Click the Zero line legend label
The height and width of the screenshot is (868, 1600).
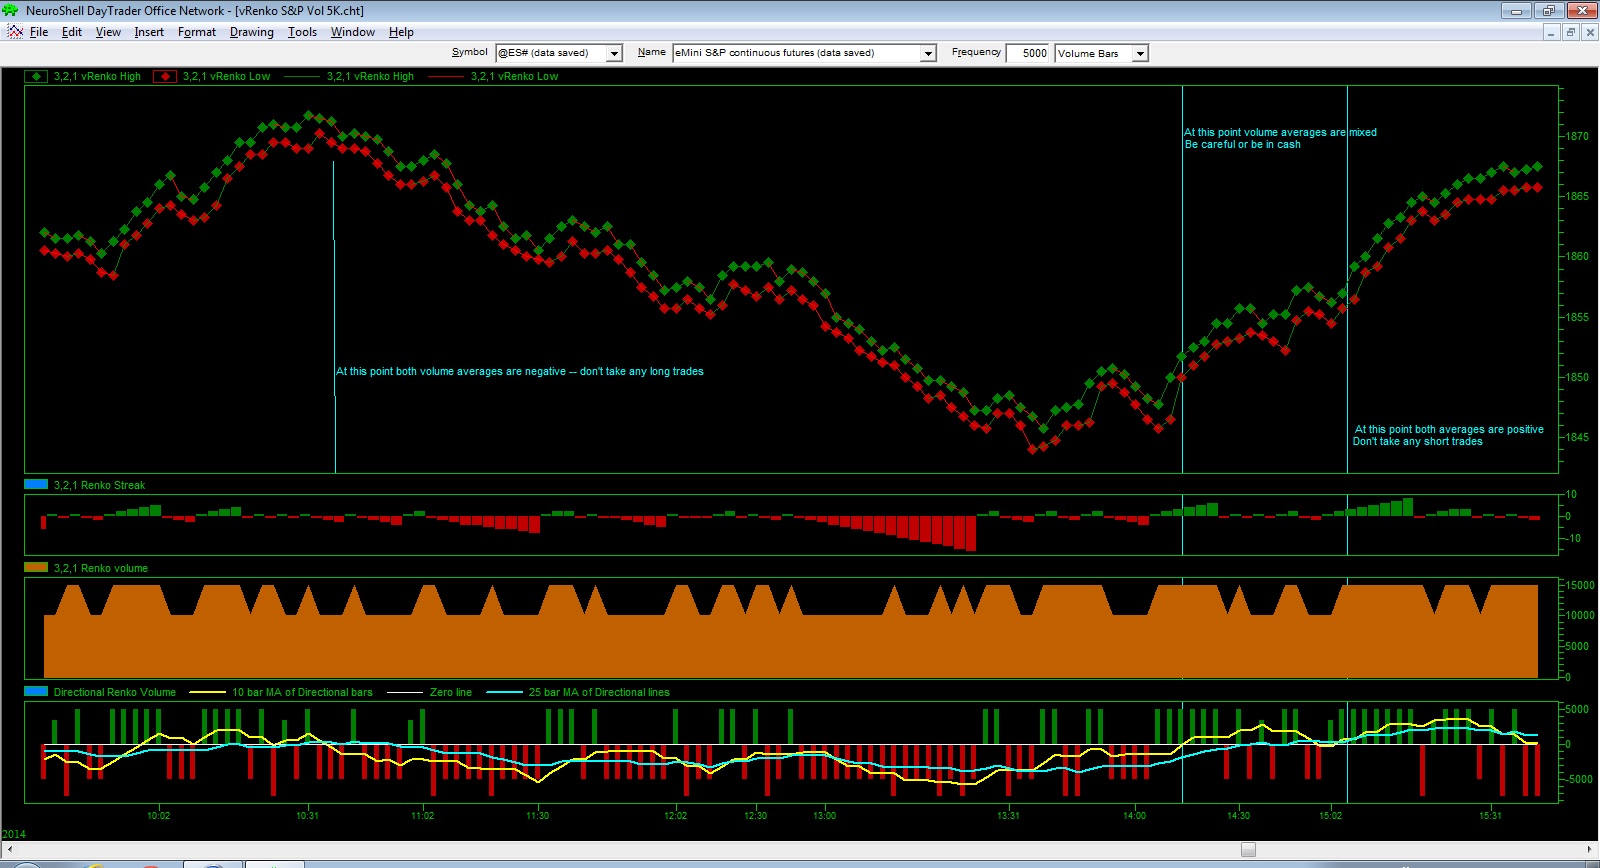pos(450,692)
